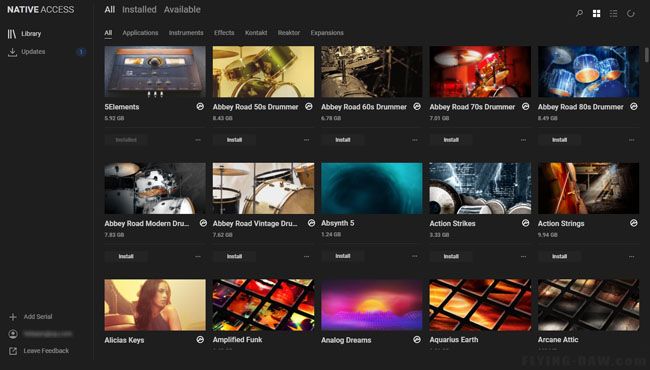Screen dimensions: 650x370
Task: Click the Installed button for 5Elements
Action: [126, 140]
